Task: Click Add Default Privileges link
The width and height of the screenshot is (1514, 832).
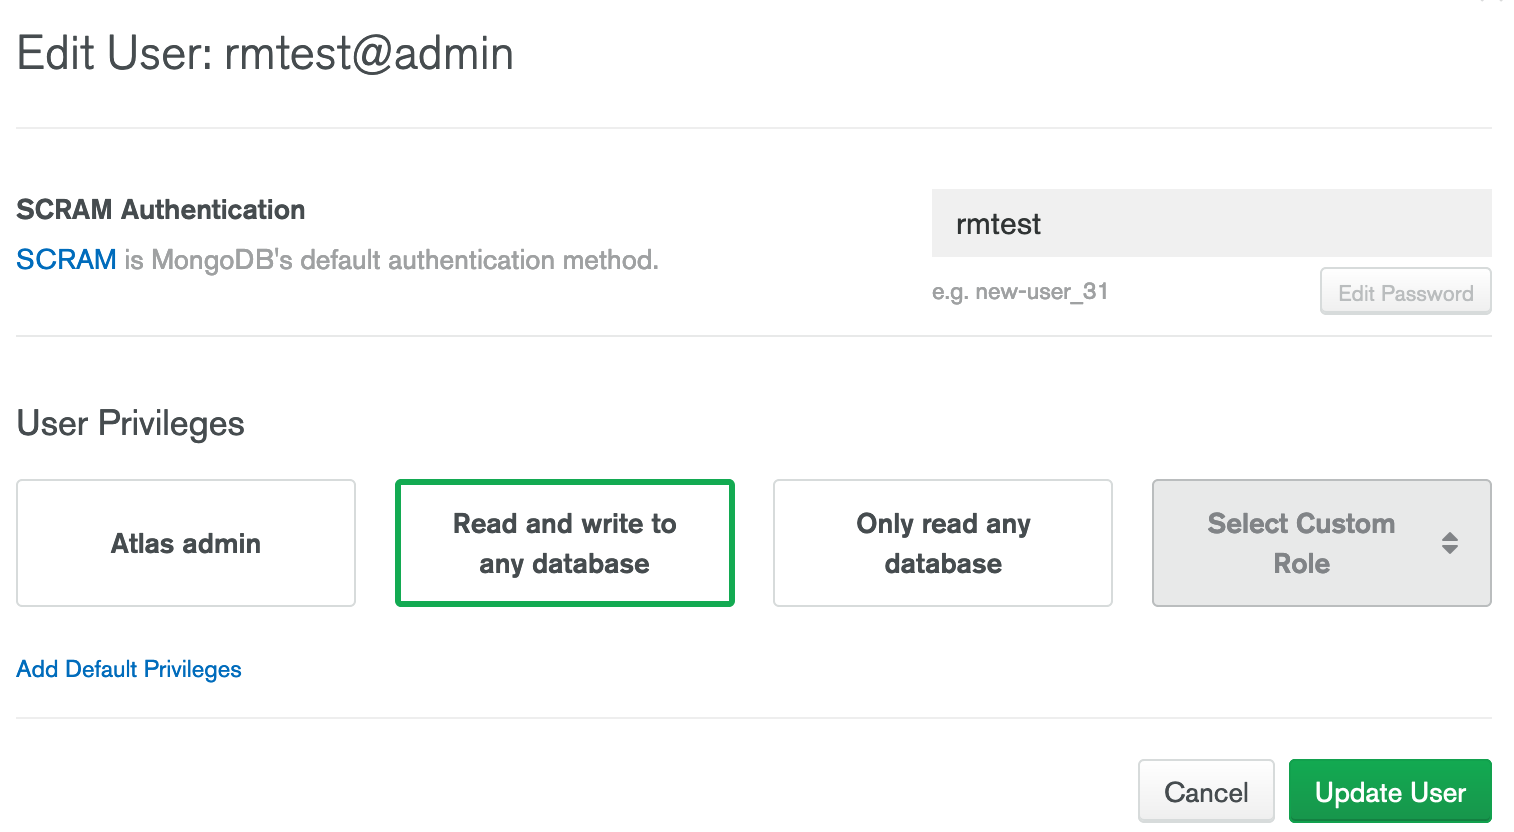Action: pos(129,669)
